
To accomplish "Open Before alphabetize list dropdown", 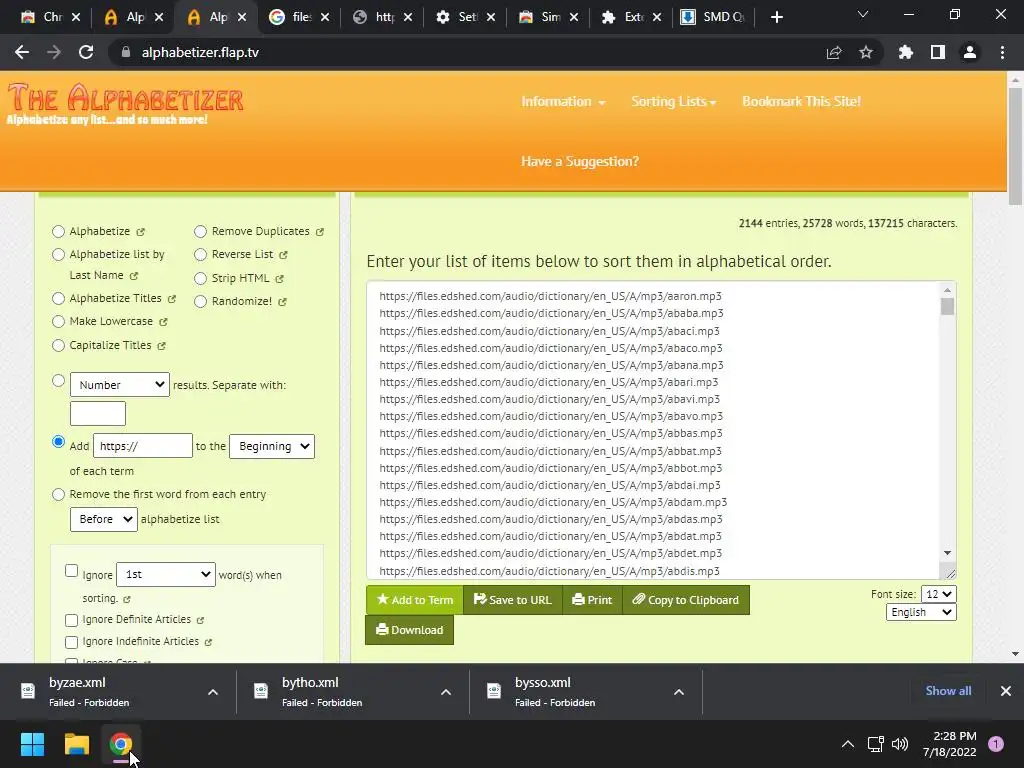I will tap(104, 519).
